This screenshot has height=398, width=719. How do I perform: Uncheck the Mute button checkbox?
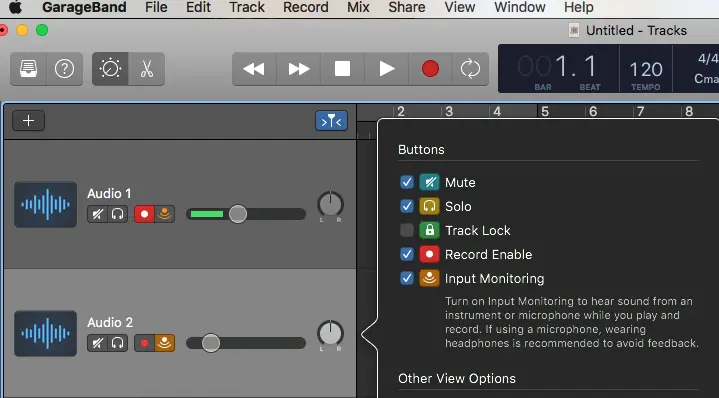(407, 182)
